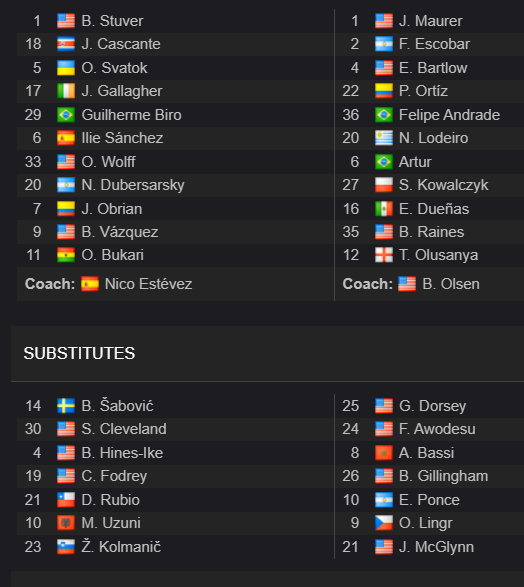This screenshot has height=587, width=524.
Task: Click the Poland flag next to S. Kowalczyk
Action: pyautogui.click(x=384, y=185)
